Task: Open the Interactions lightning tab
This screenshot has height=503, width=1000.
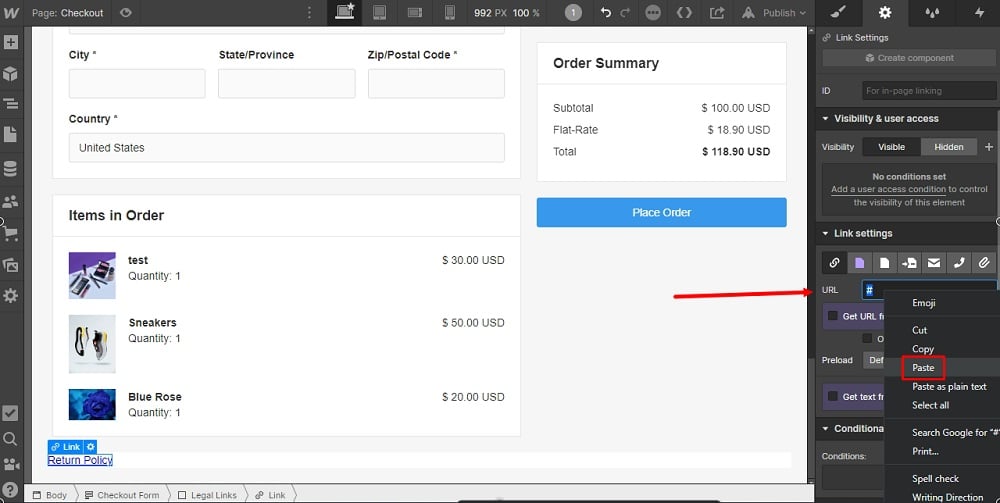Action: (978, 12)
